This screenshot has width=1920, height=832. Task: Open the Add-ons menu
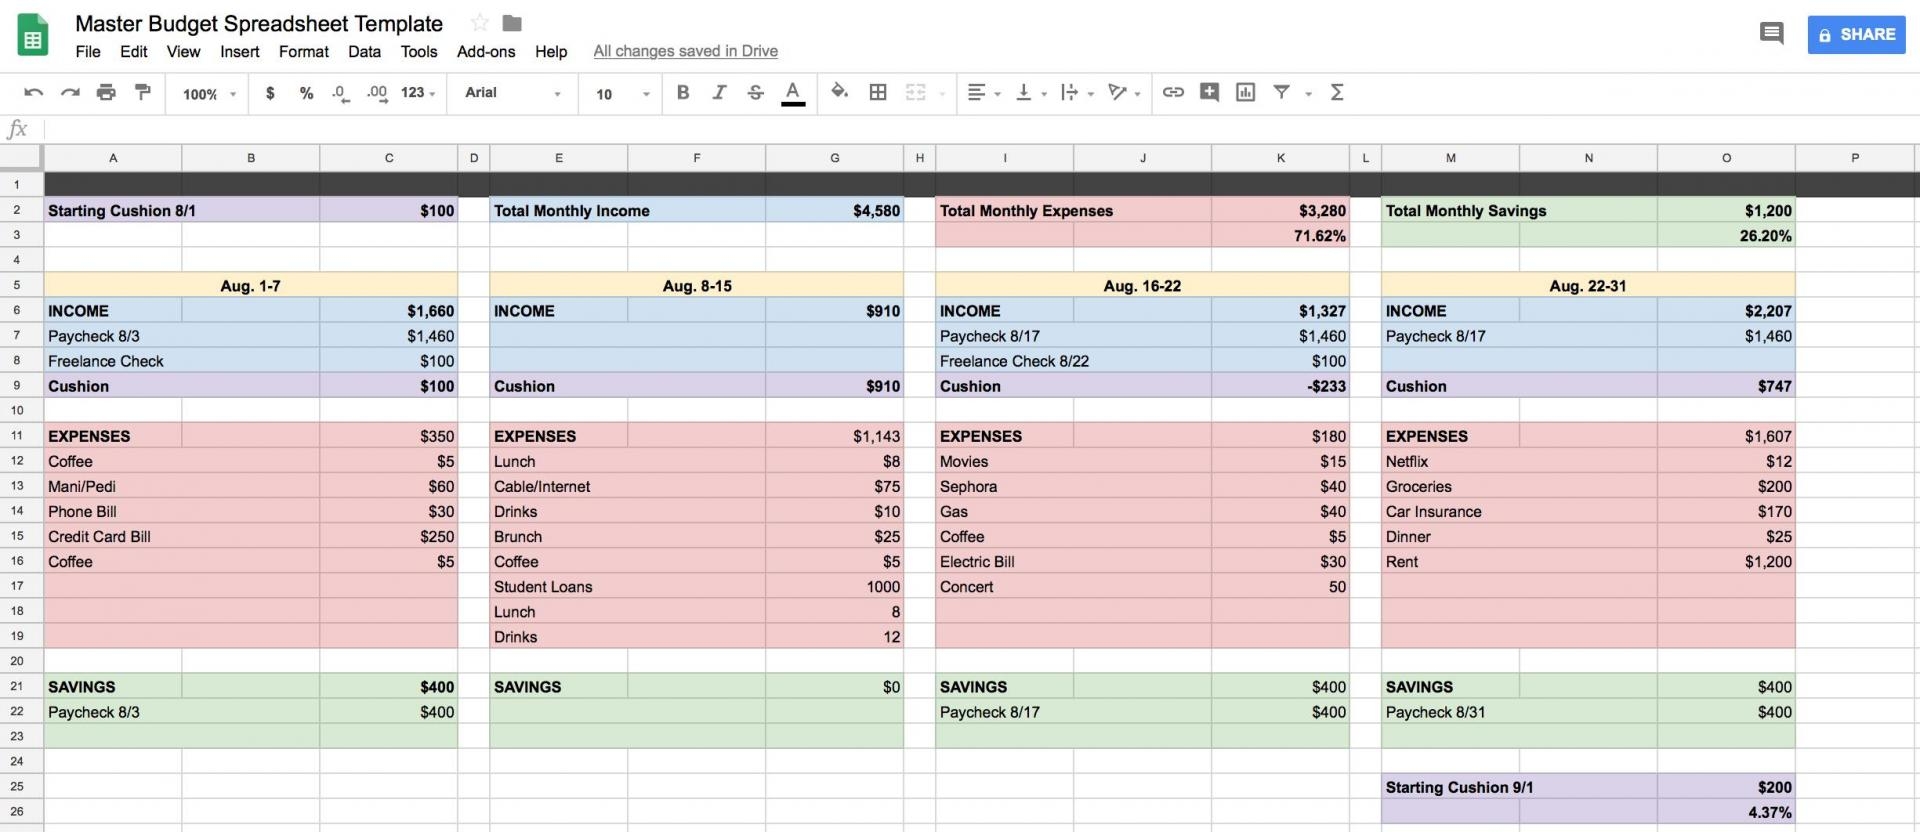click(x=486, y=51)
